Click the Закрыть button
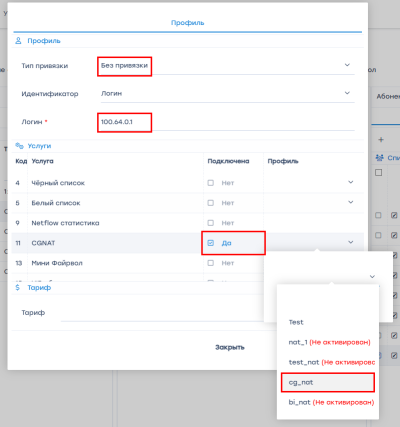400x427 pixels. [x=230, y=347]
